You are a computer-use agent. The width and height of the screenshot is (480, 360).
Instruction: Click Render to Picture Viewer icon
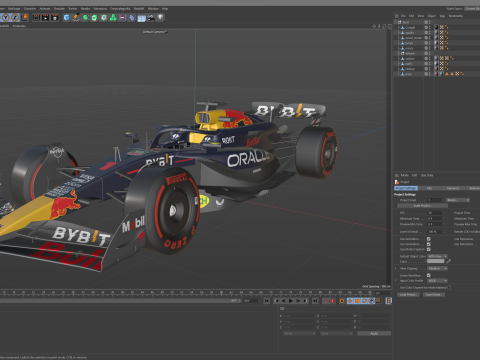45,18
